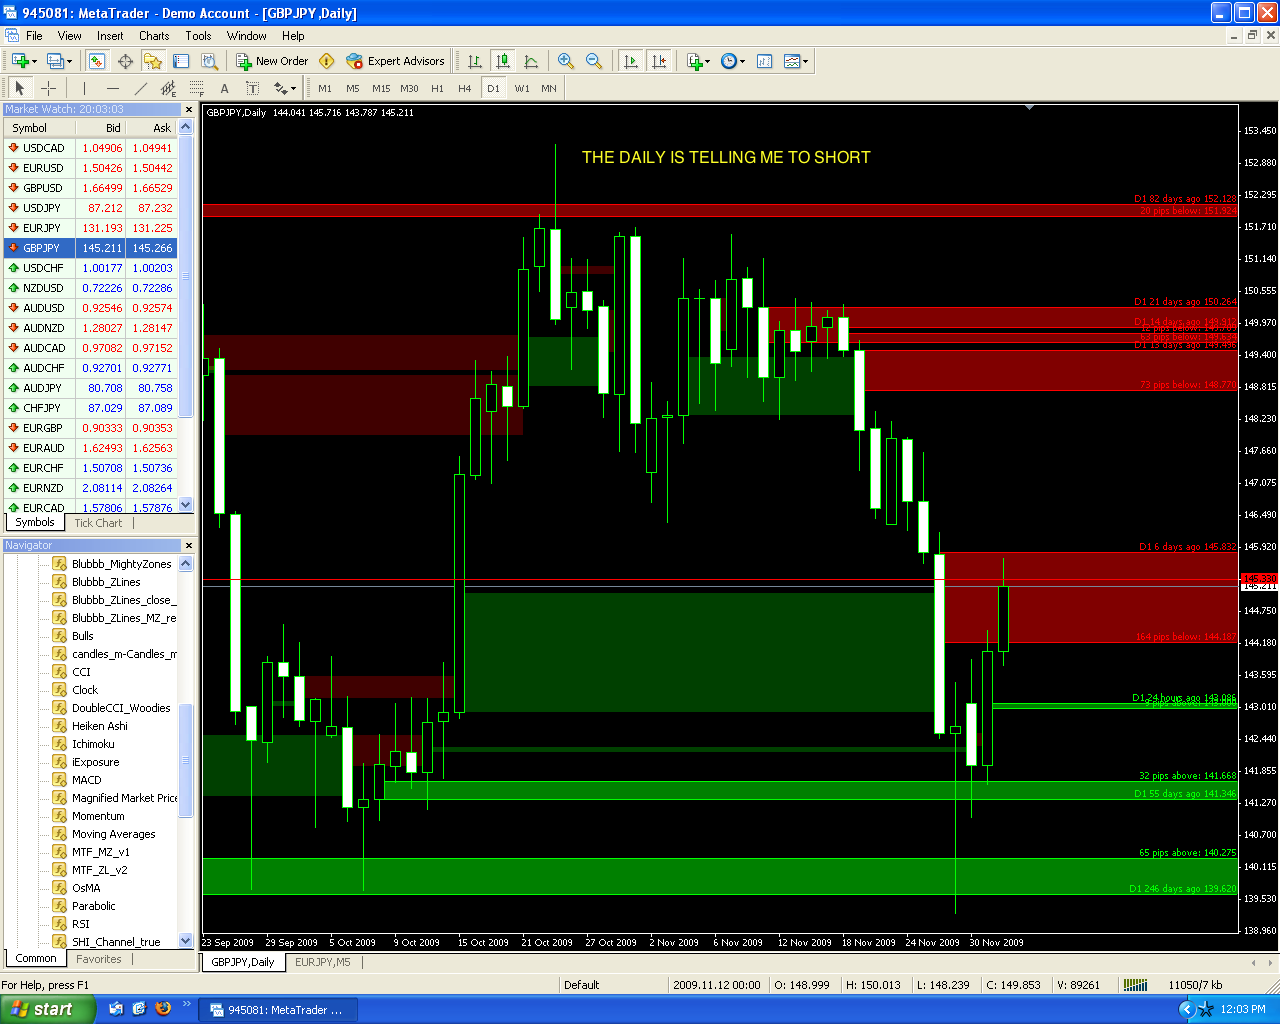The width and height of the screenshot is (1280, 1024).
Task: Expand the Profiles dropdown arrow
Action: [x=69, y=61]
